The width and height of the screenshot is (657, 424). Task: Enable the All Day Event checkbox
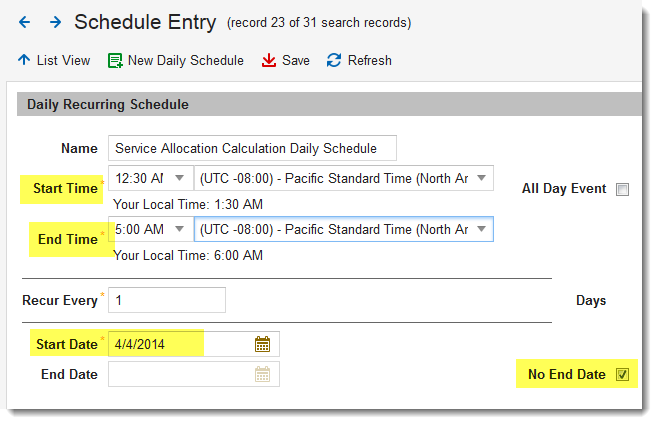tap(622, 189)
